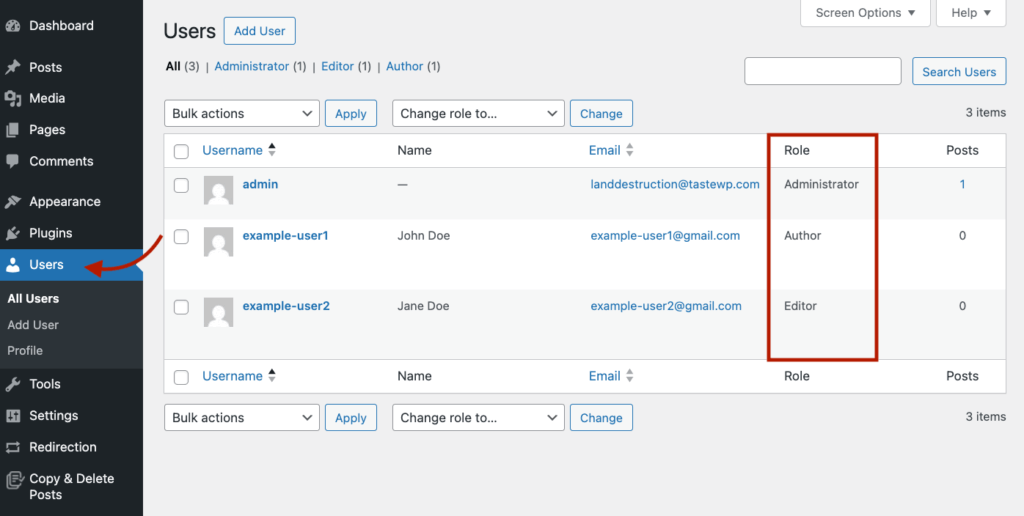Click the Appearance paintbrush icon
This screenshot has height=516, width=1024.
[x=12, y=202]
